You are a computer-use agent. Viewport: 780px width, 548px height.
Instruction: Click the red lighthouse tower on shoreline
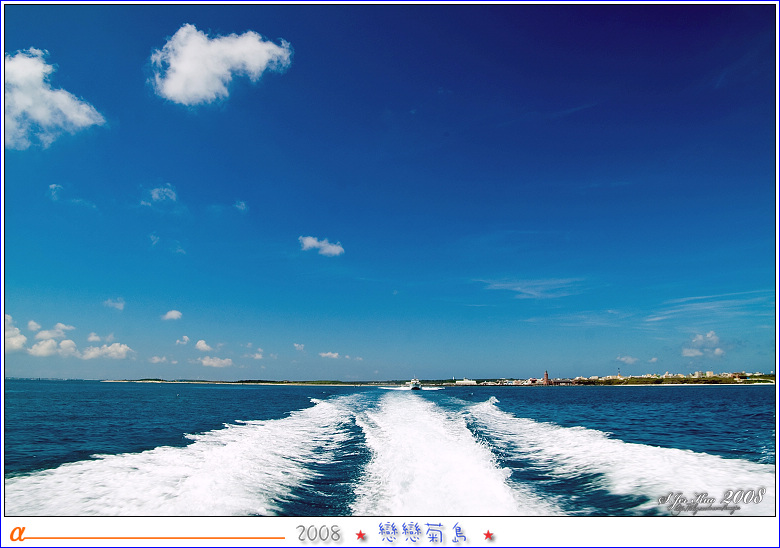click(x=545, y=377)
